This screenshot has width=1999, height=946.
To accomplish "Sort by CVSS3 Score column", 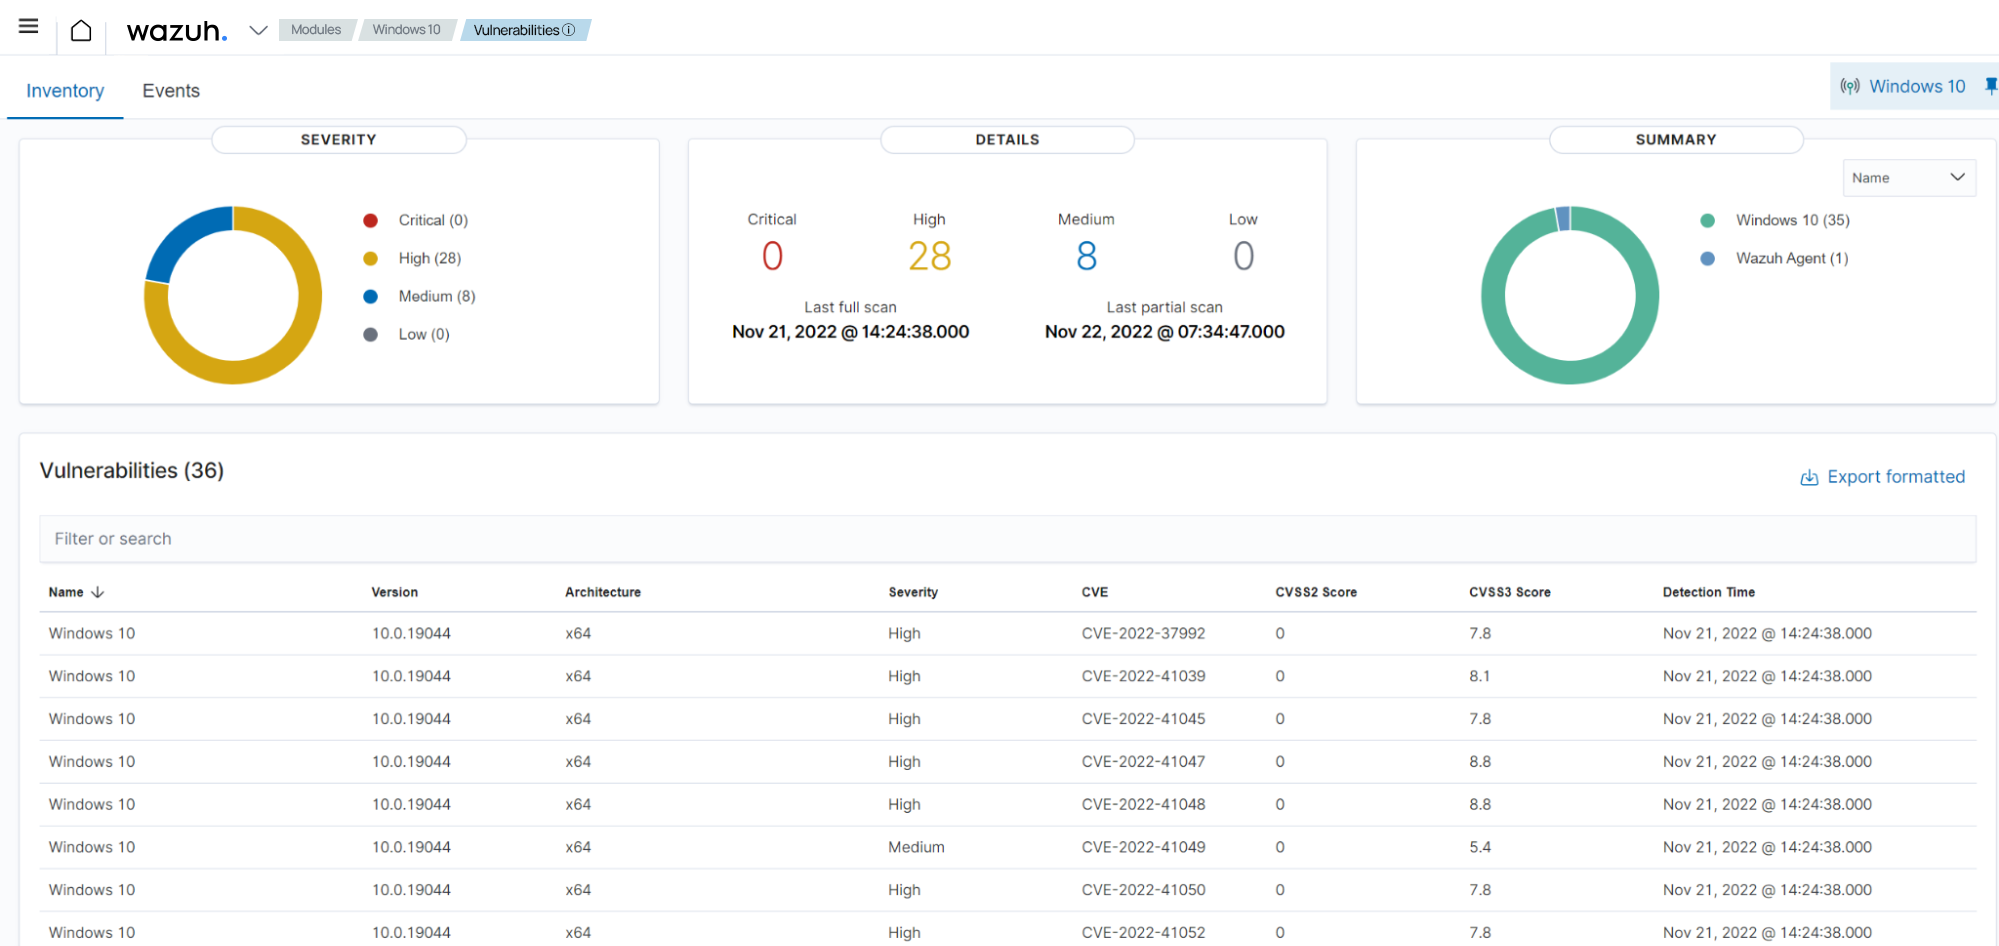I will (1510, 592).
